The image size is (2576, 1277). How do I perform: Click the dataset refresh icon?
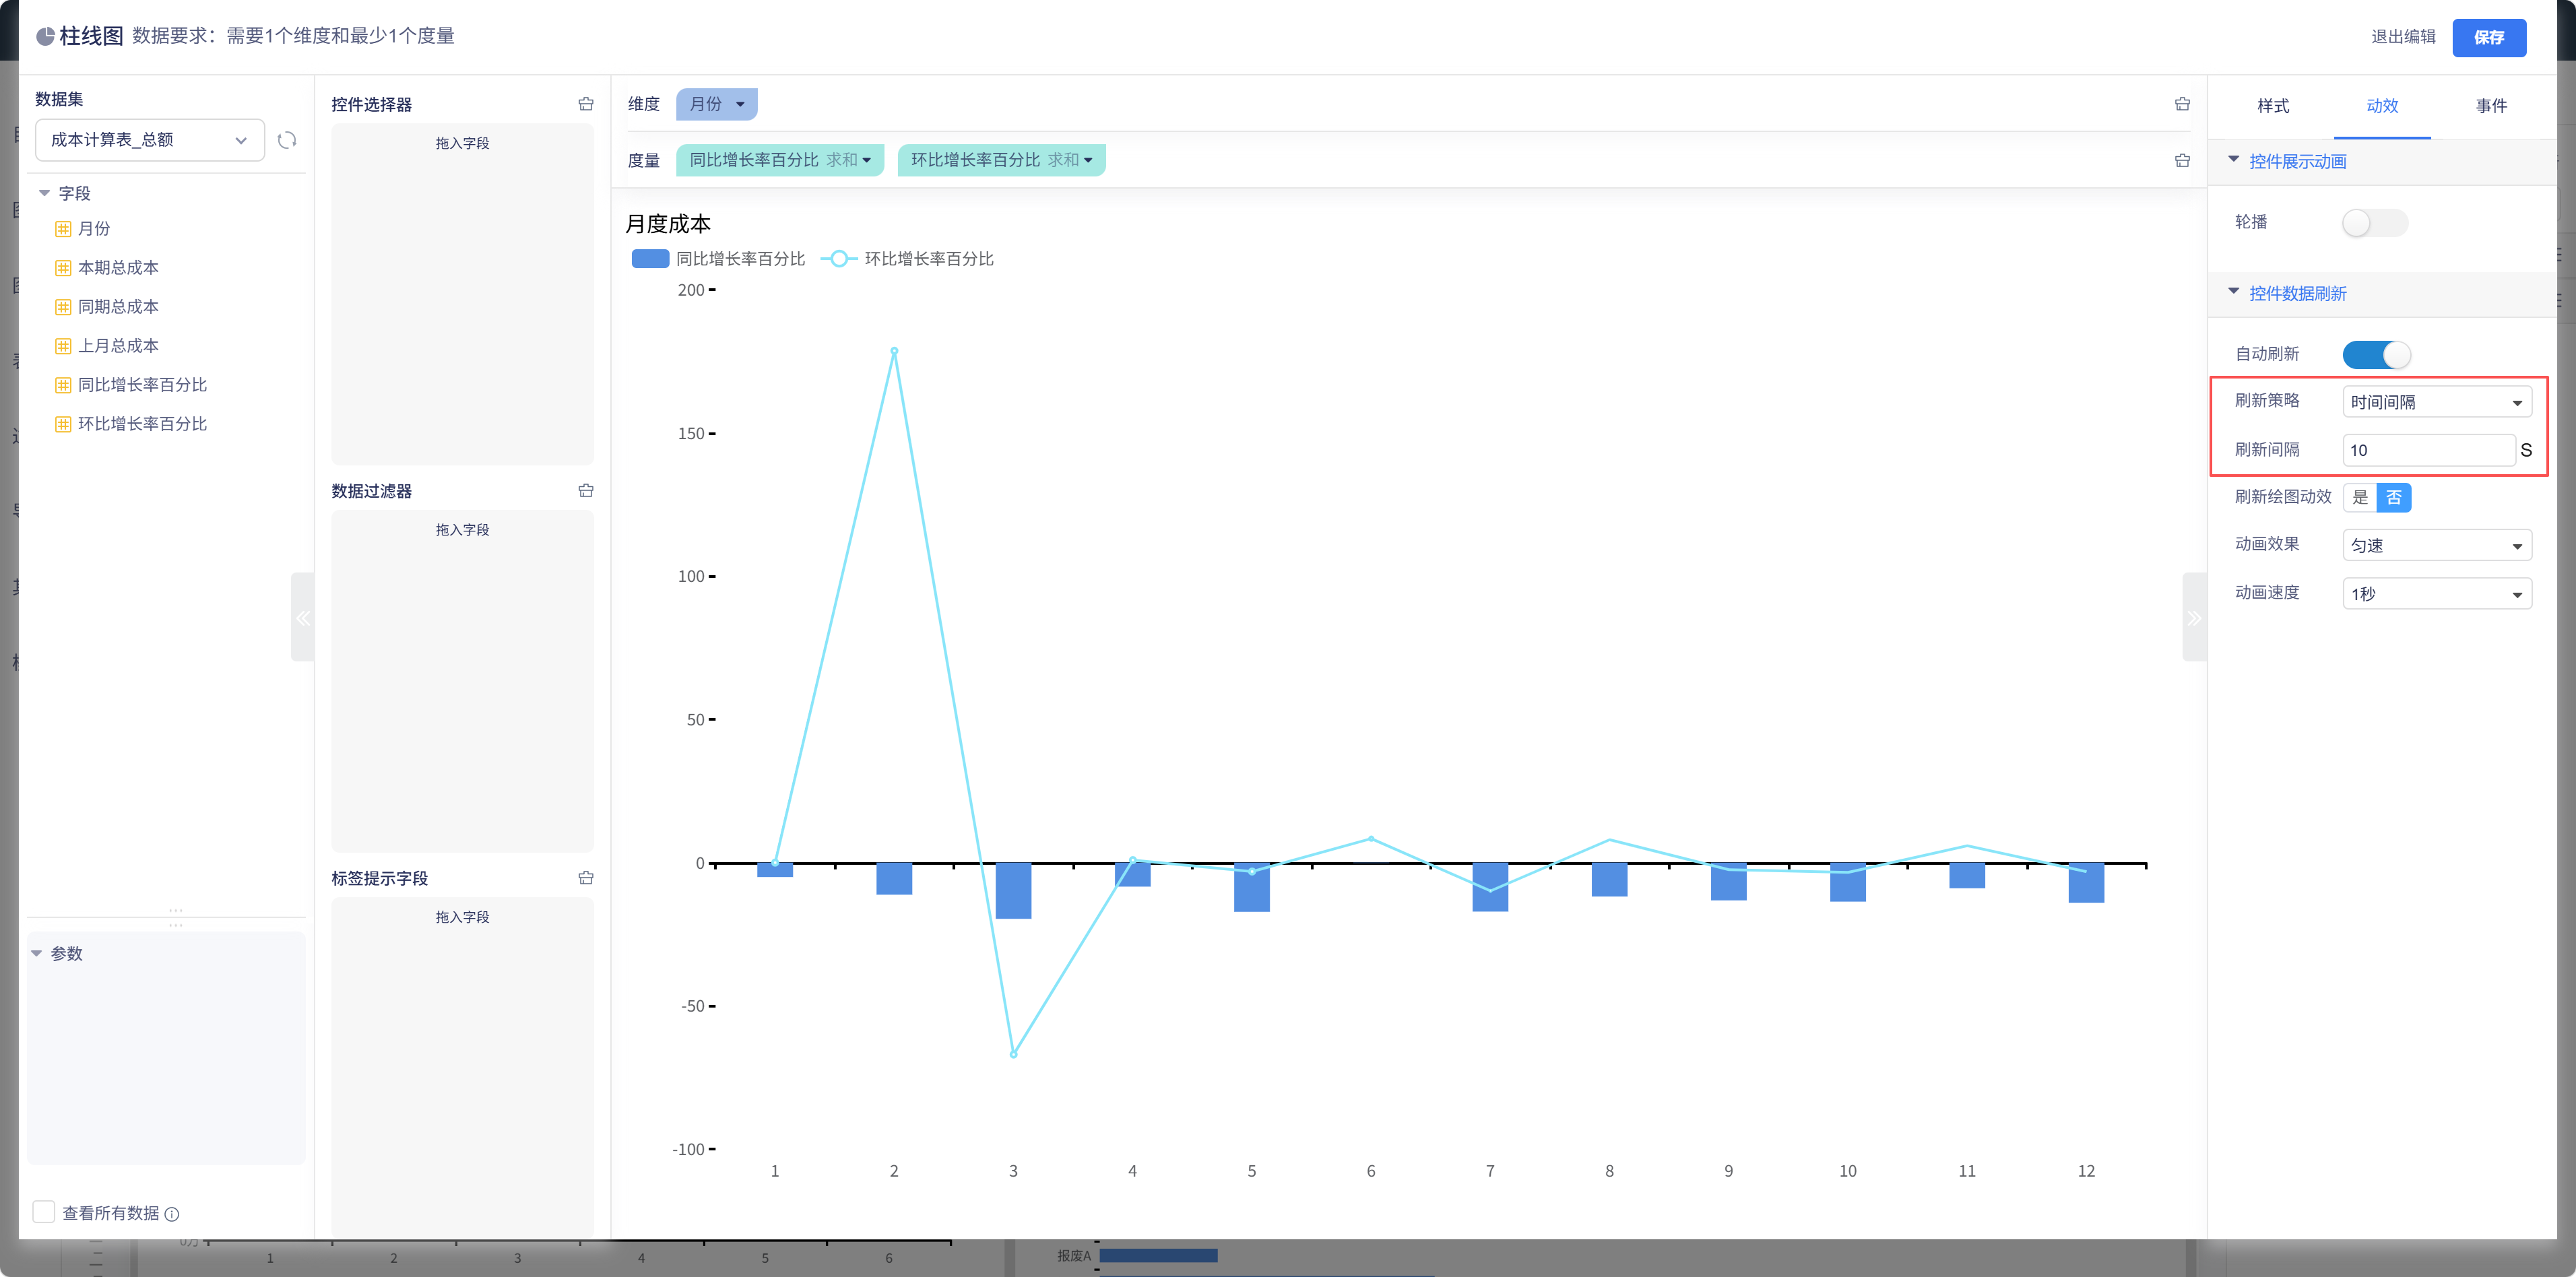(287, 140)
